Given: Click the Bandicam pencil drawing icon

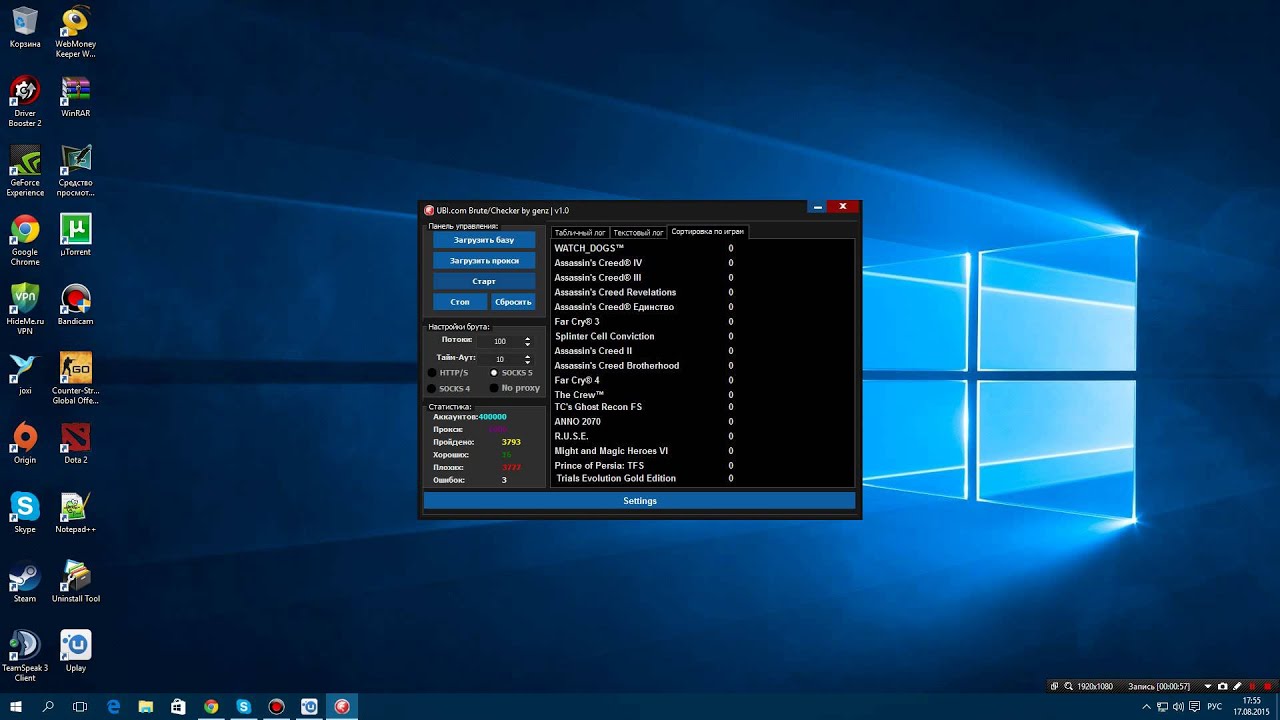Looking at the screenshot, I should (x=1237, y=686).
